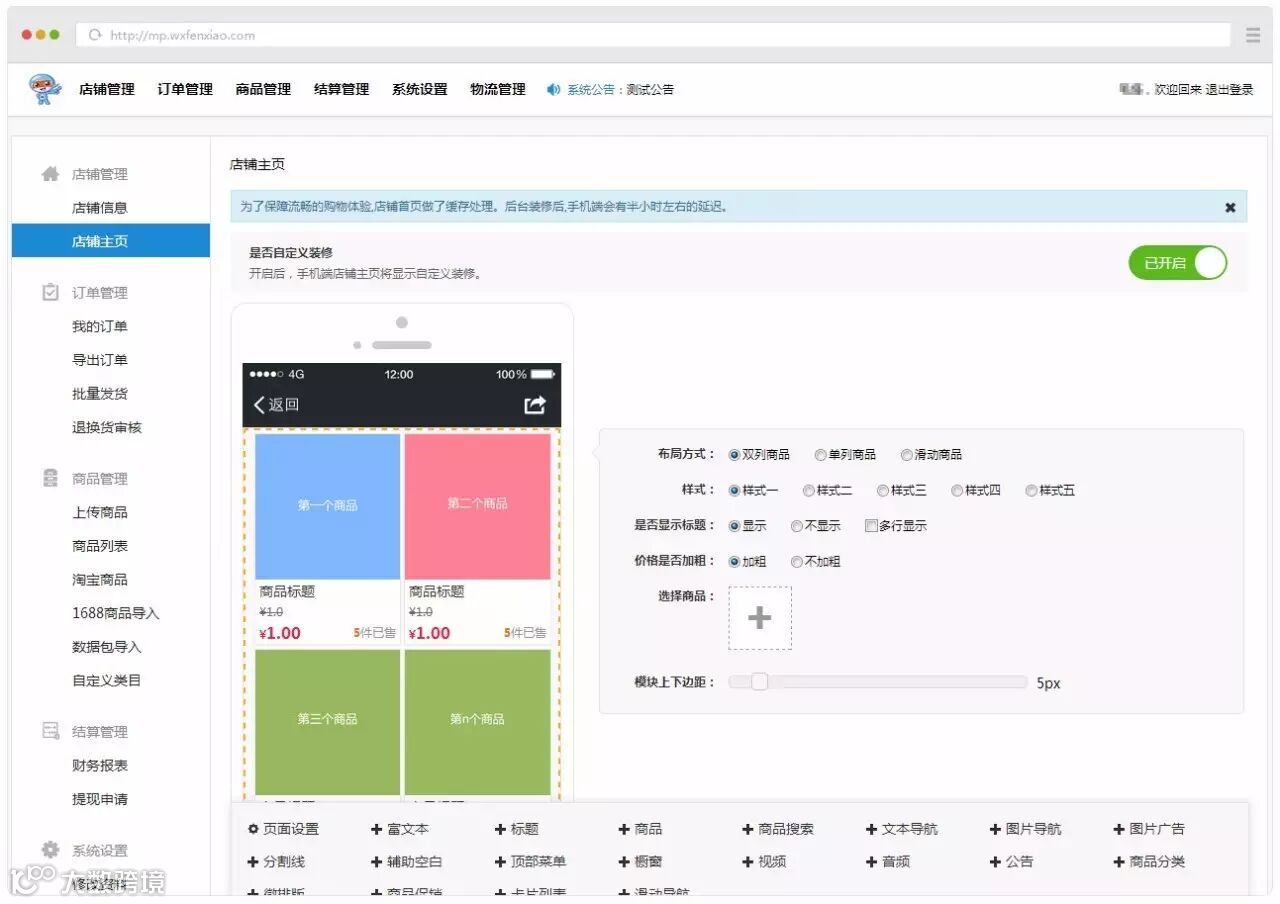Open 结算管理 top menu
The image size is (1280, 904).
pos(341,89)
